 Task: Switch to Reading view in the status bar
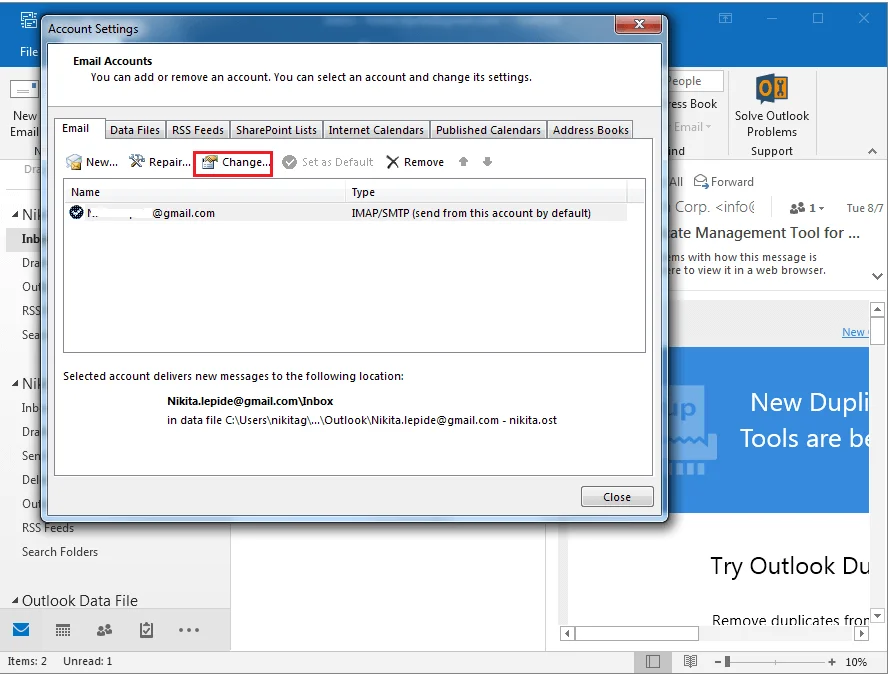[x=690, y=661]
